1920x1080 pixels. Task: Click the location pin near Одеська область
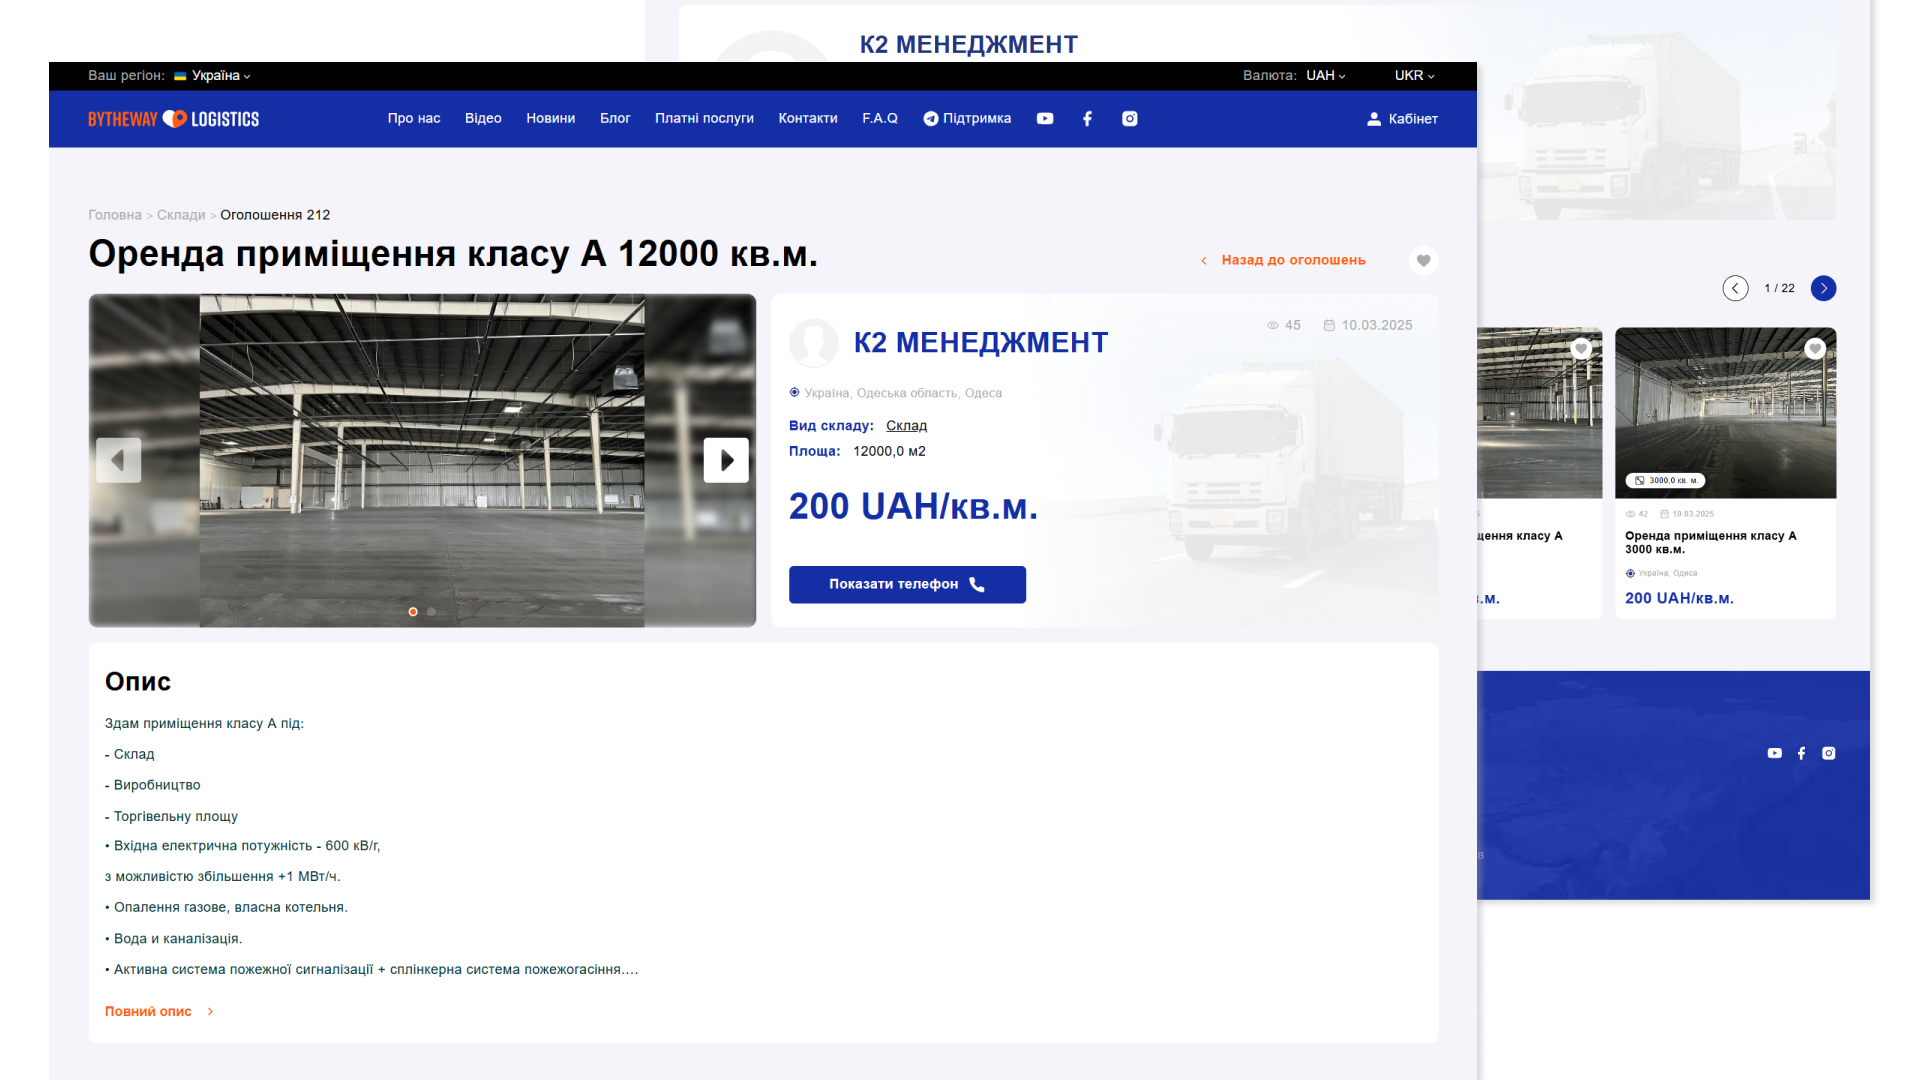coord(794,393)
